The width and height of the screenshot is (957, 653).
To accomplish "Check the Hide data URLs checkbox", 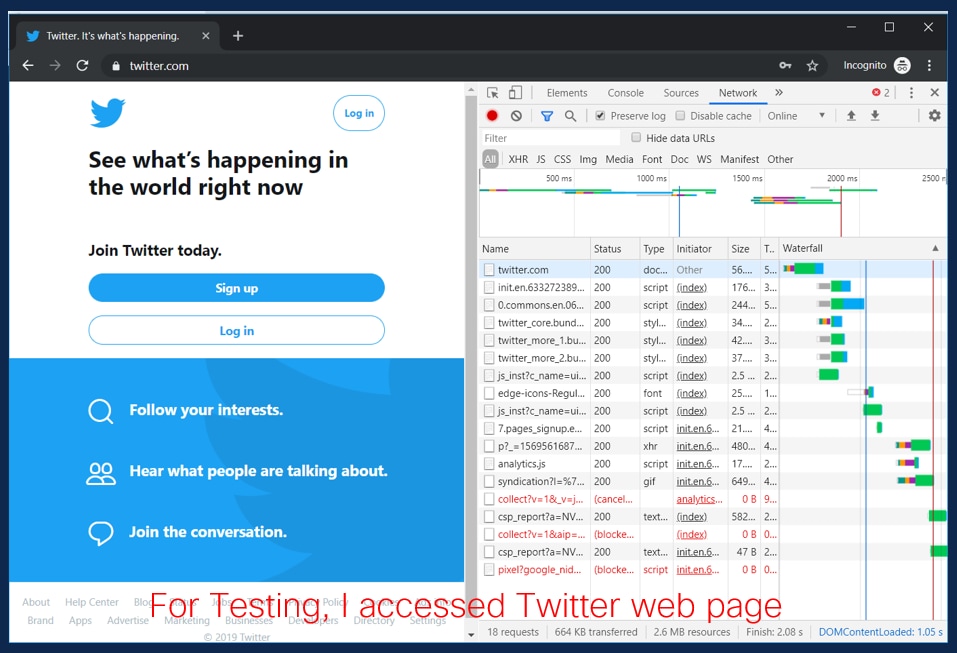I will point(636,137).
